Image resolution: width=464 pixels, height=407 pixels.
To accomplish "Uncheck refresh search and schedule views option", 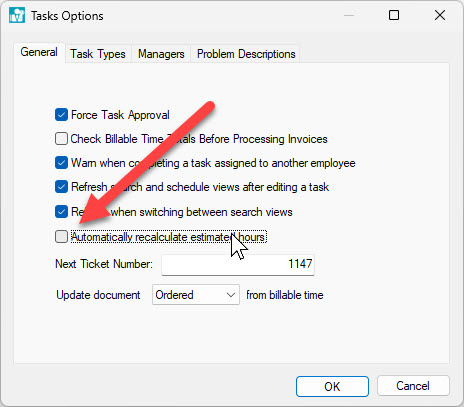I will click(x=61, y=187).
